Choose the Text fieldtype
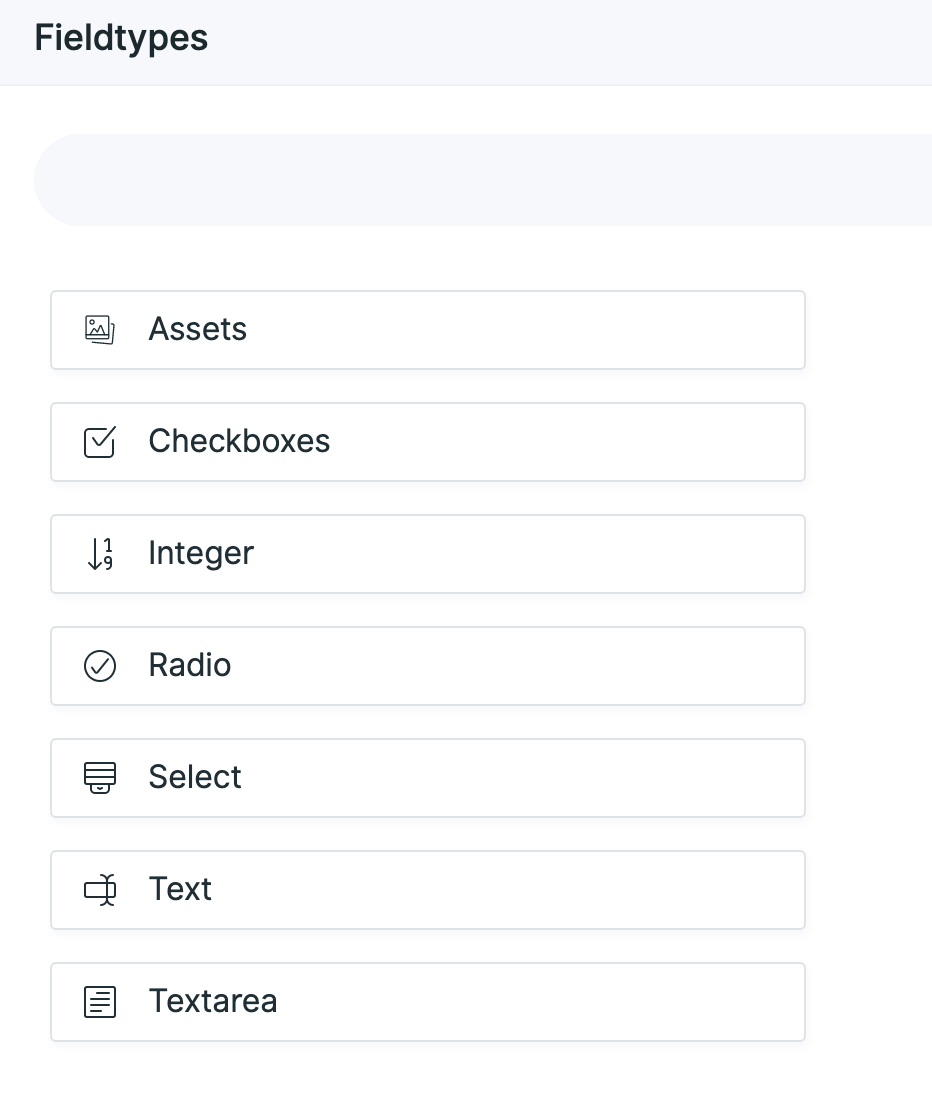The width and height of the screenshot is (932, 1112). tap(428, 889)
